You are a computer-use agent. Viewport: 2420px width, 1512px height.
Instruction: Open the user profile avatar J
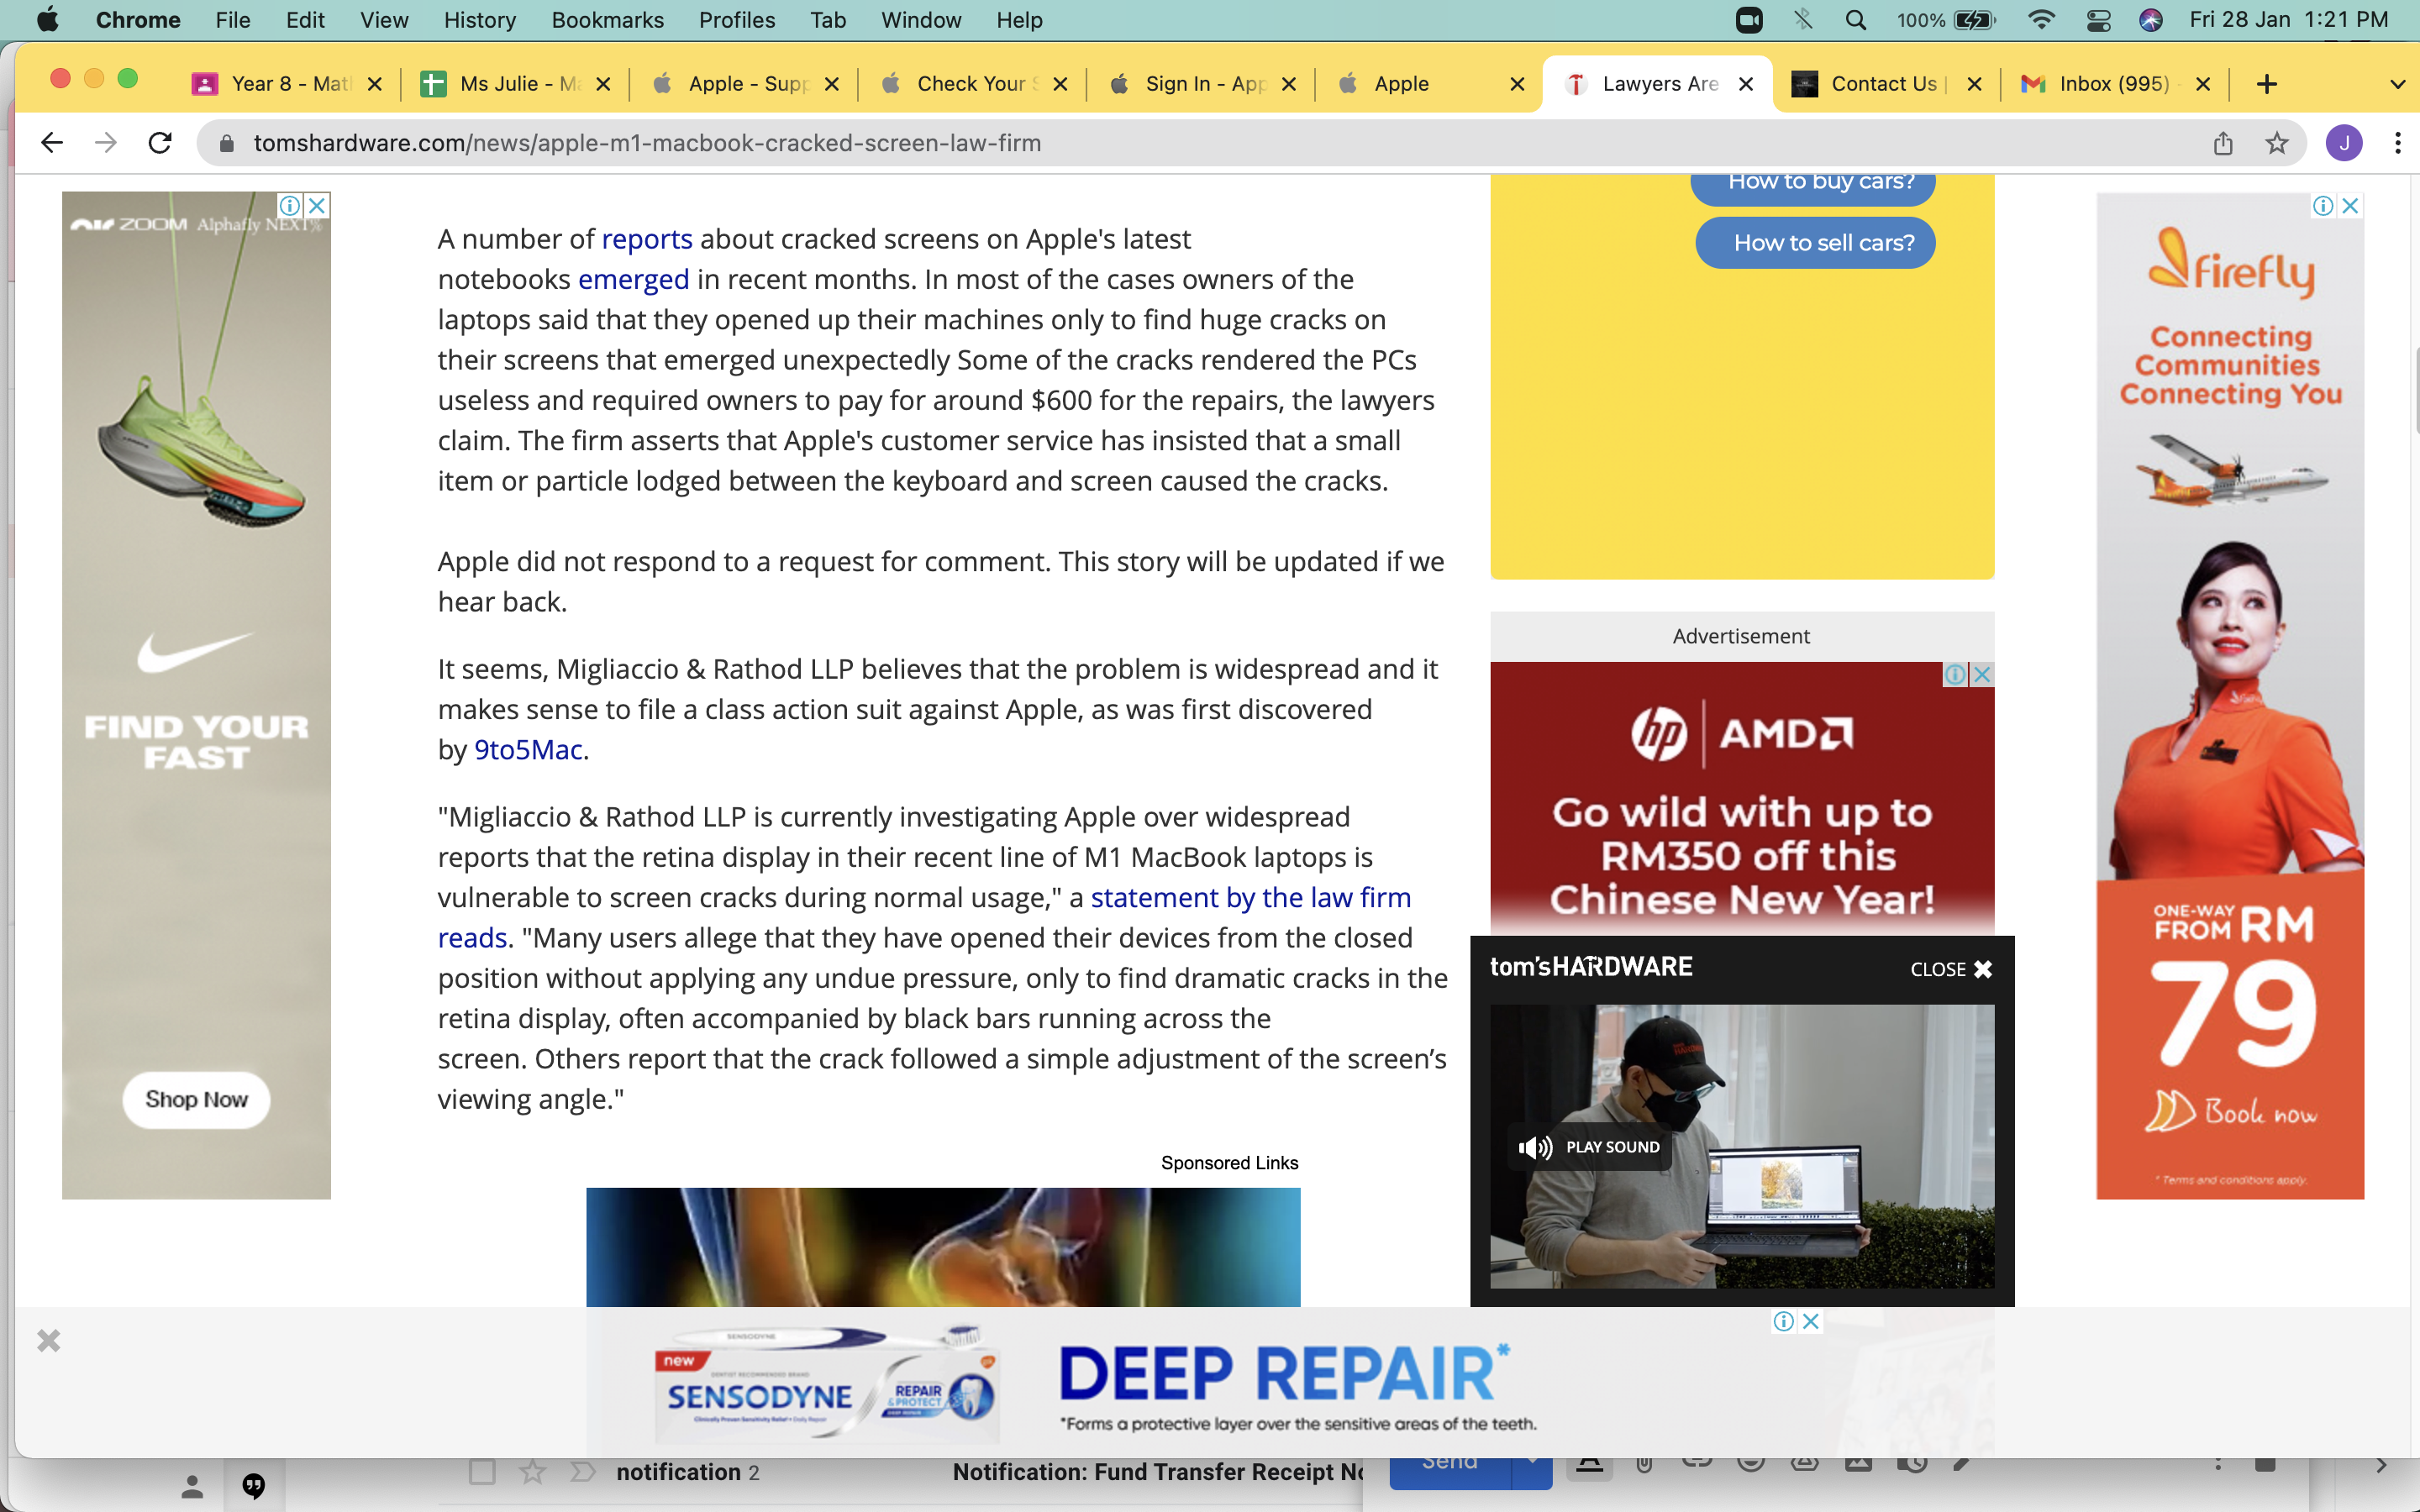point(2343,143)
